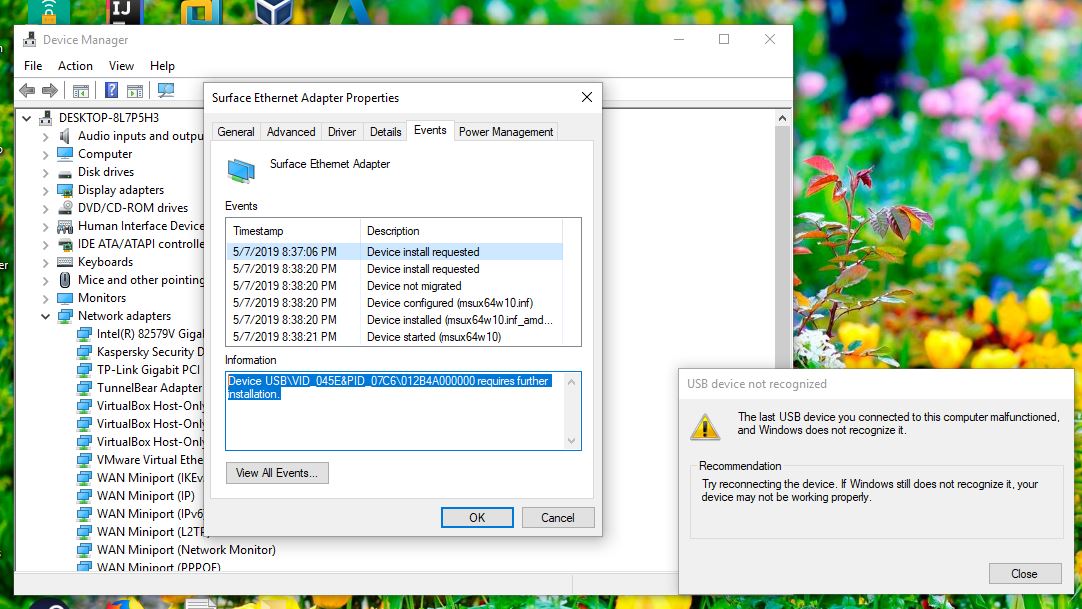Click the Human Interface Devices icon

tap(65, 226)
